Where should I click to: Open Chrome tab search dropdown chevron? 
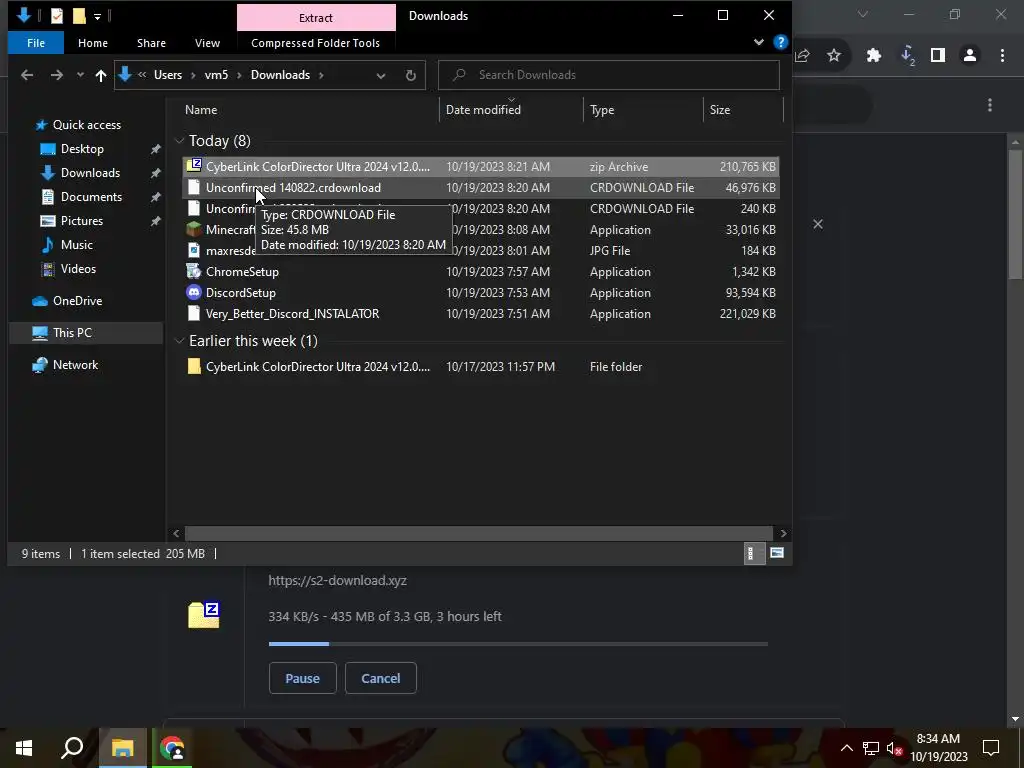pos(863,14)
